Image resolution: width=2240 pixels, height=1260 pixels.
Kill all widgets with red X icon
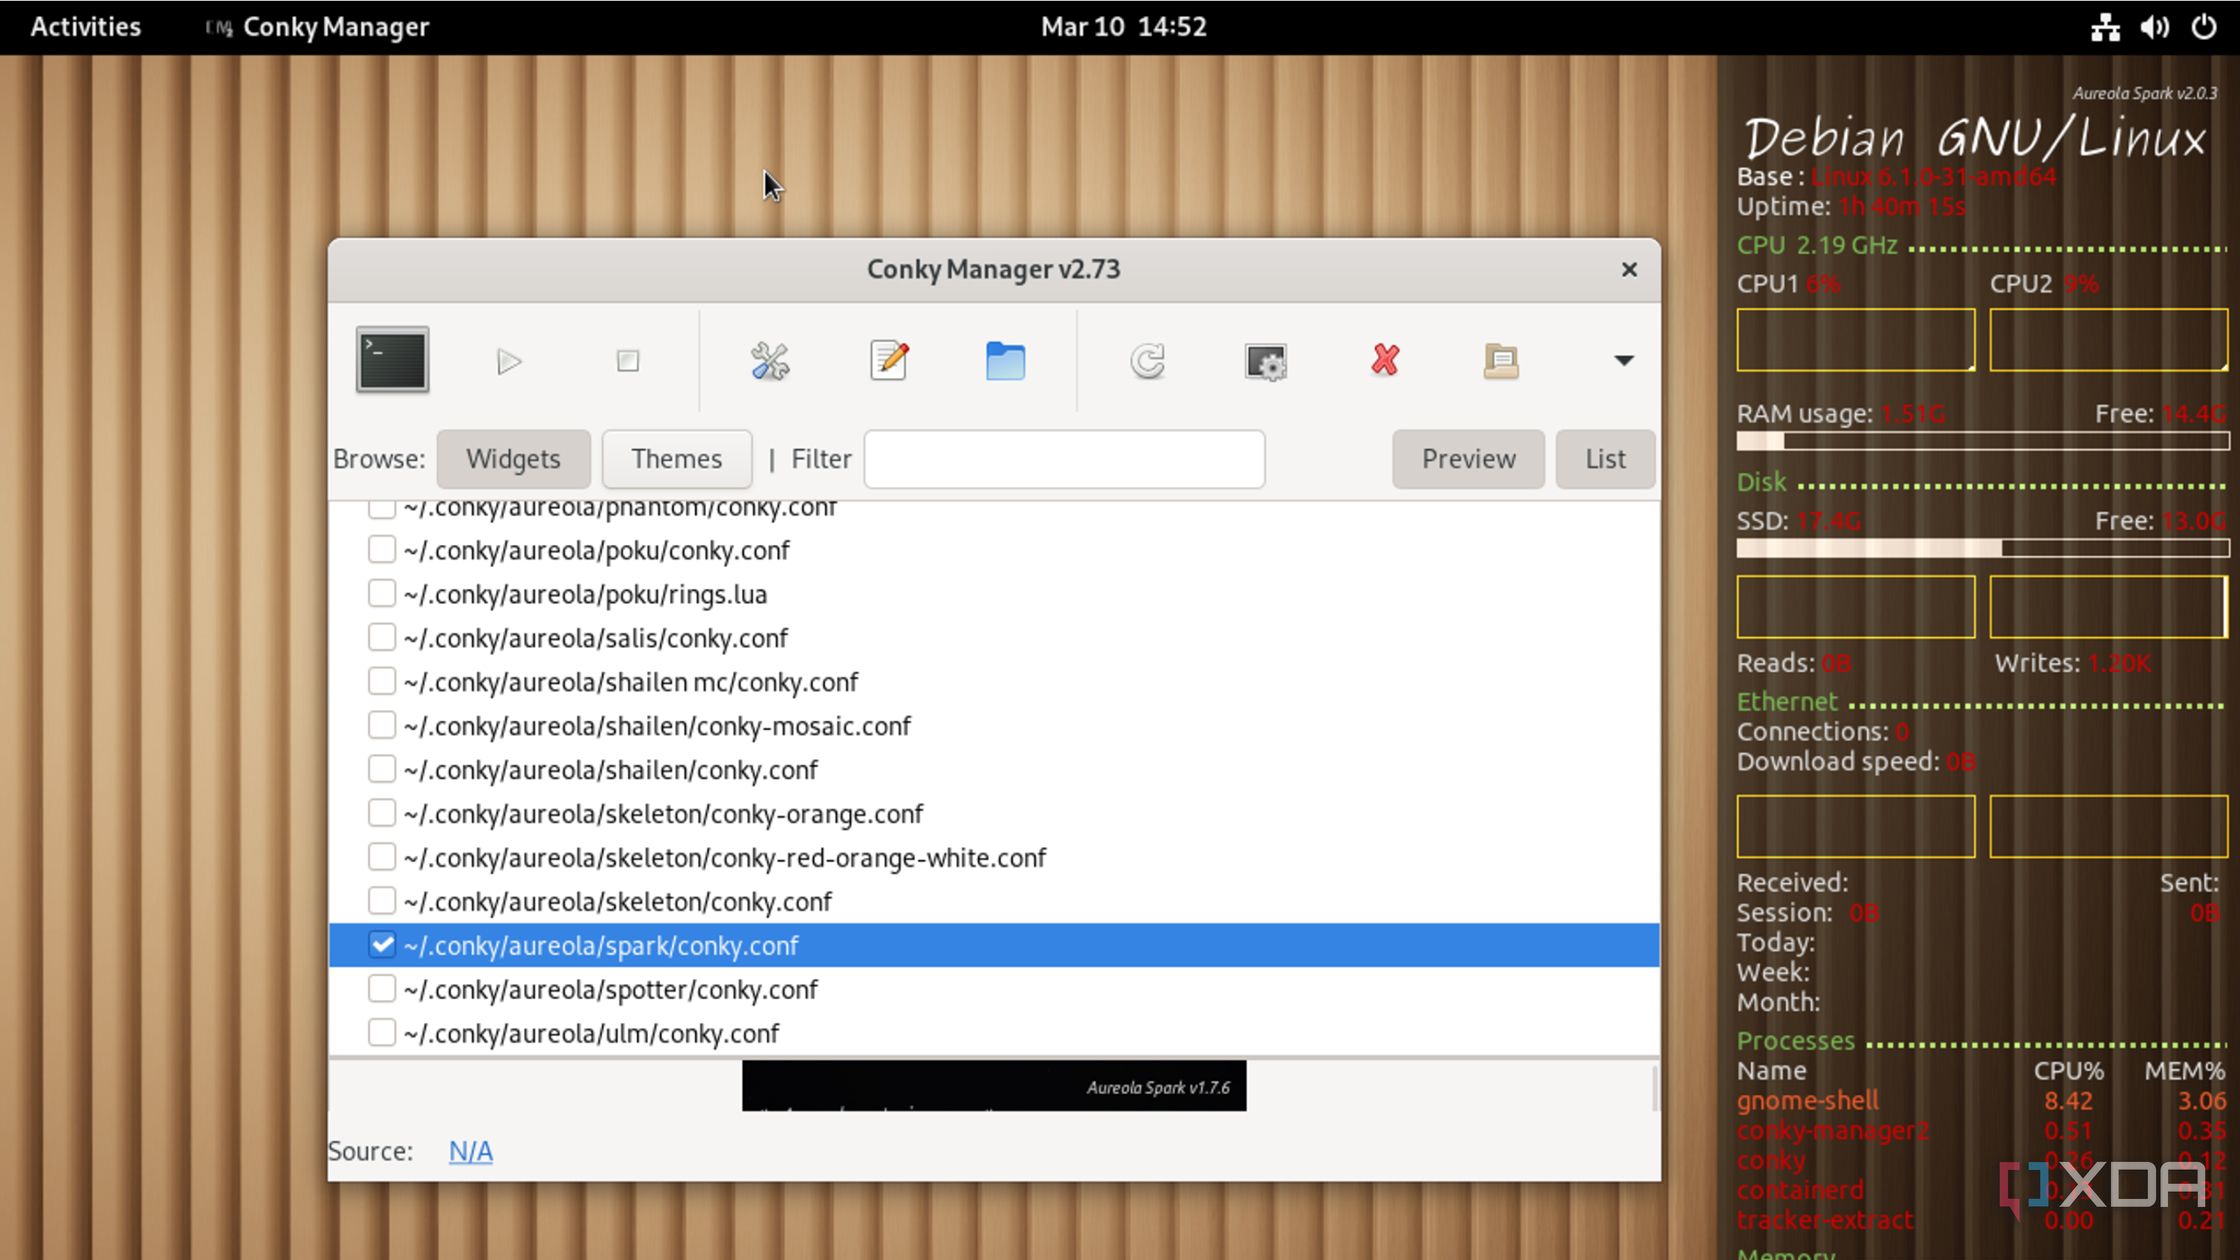(x=1385, y=360)
